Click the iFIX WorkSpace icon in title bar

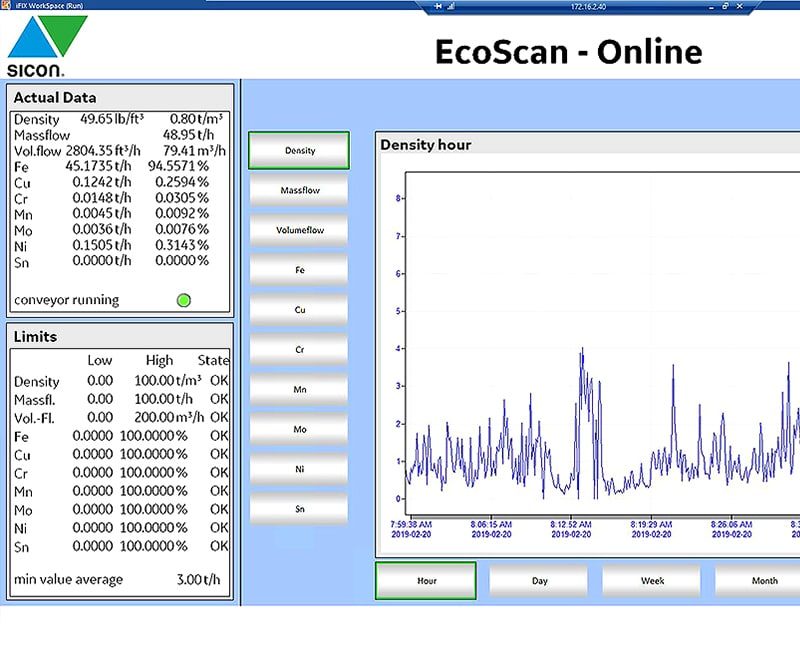pos(7,5)
